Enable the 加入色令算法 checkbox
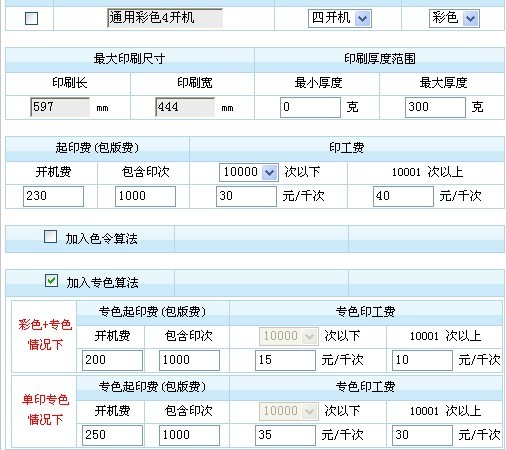Viewport: 506px width, 450px height. [51, 237]
